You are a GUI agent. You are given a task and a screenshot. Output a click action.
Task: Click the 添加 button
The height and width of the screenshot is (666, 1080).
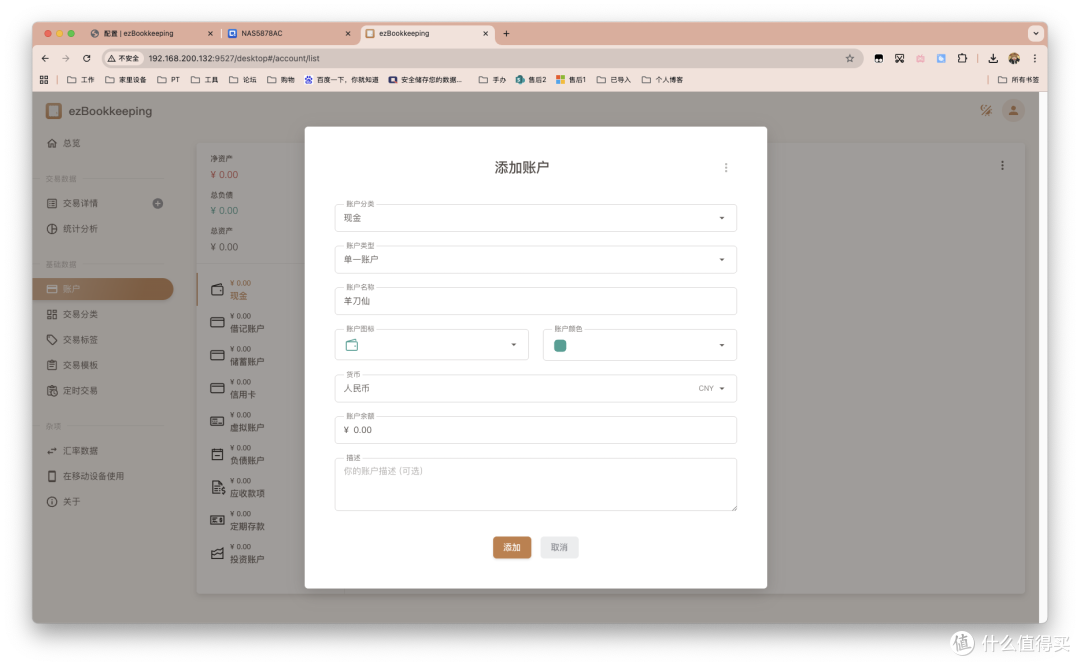pos(512,548)
